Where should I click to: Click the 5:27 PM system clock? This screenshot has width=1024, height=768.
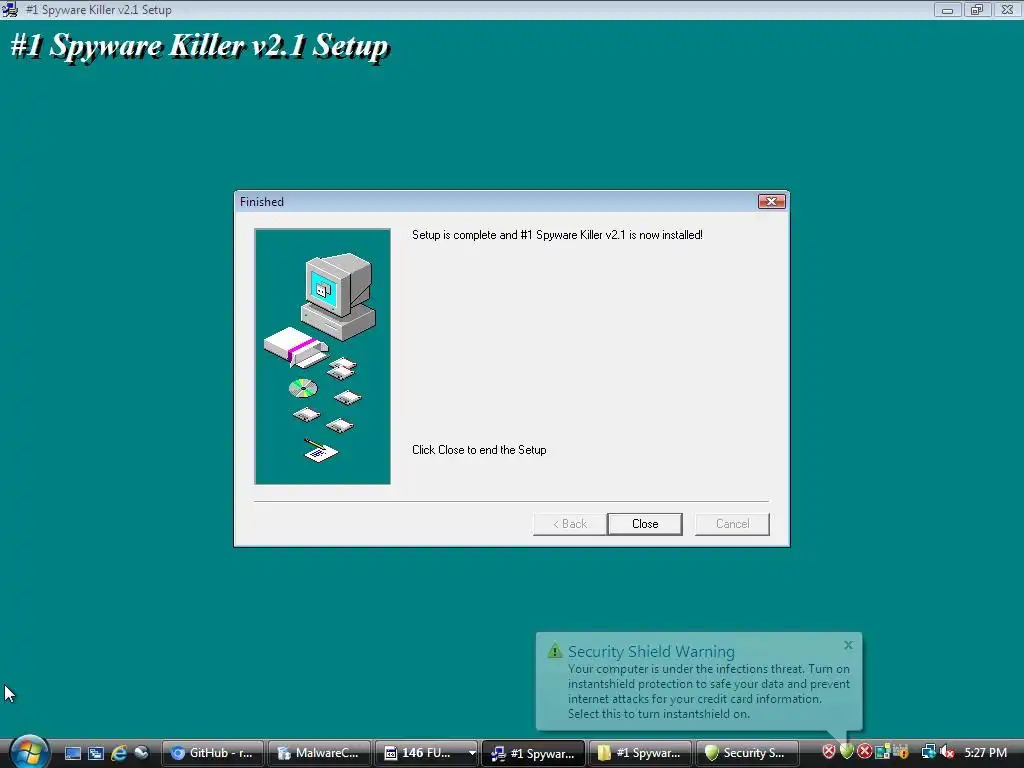[x=985, y=752]
